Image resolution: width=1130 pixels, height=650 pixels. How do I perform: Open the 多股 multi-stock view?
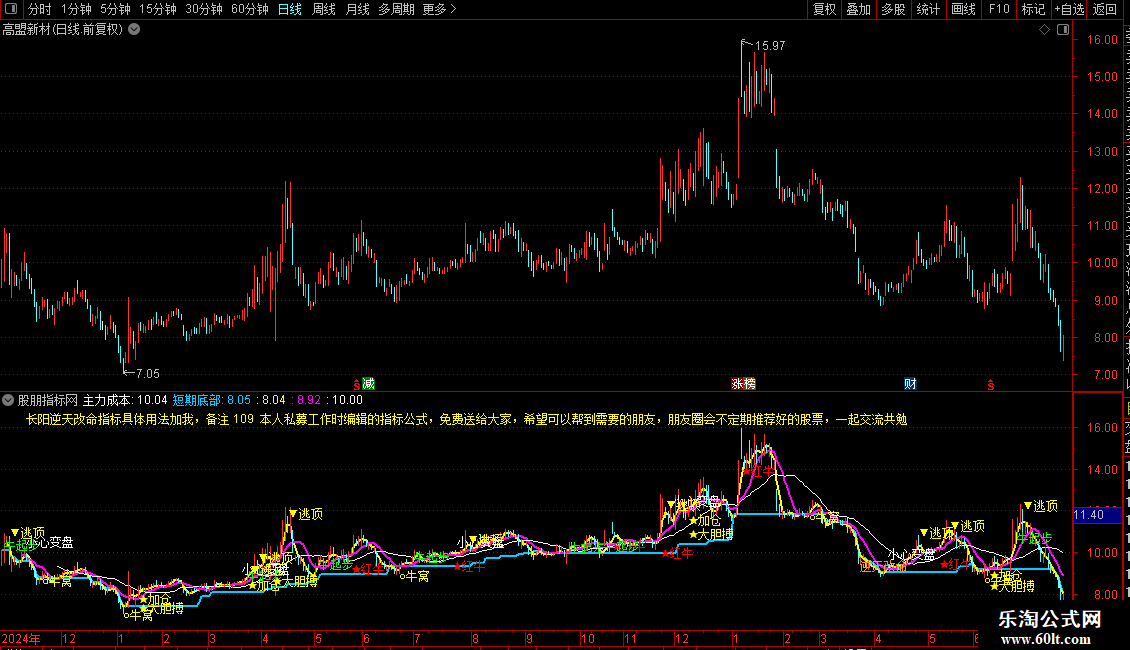coord(893,9)
